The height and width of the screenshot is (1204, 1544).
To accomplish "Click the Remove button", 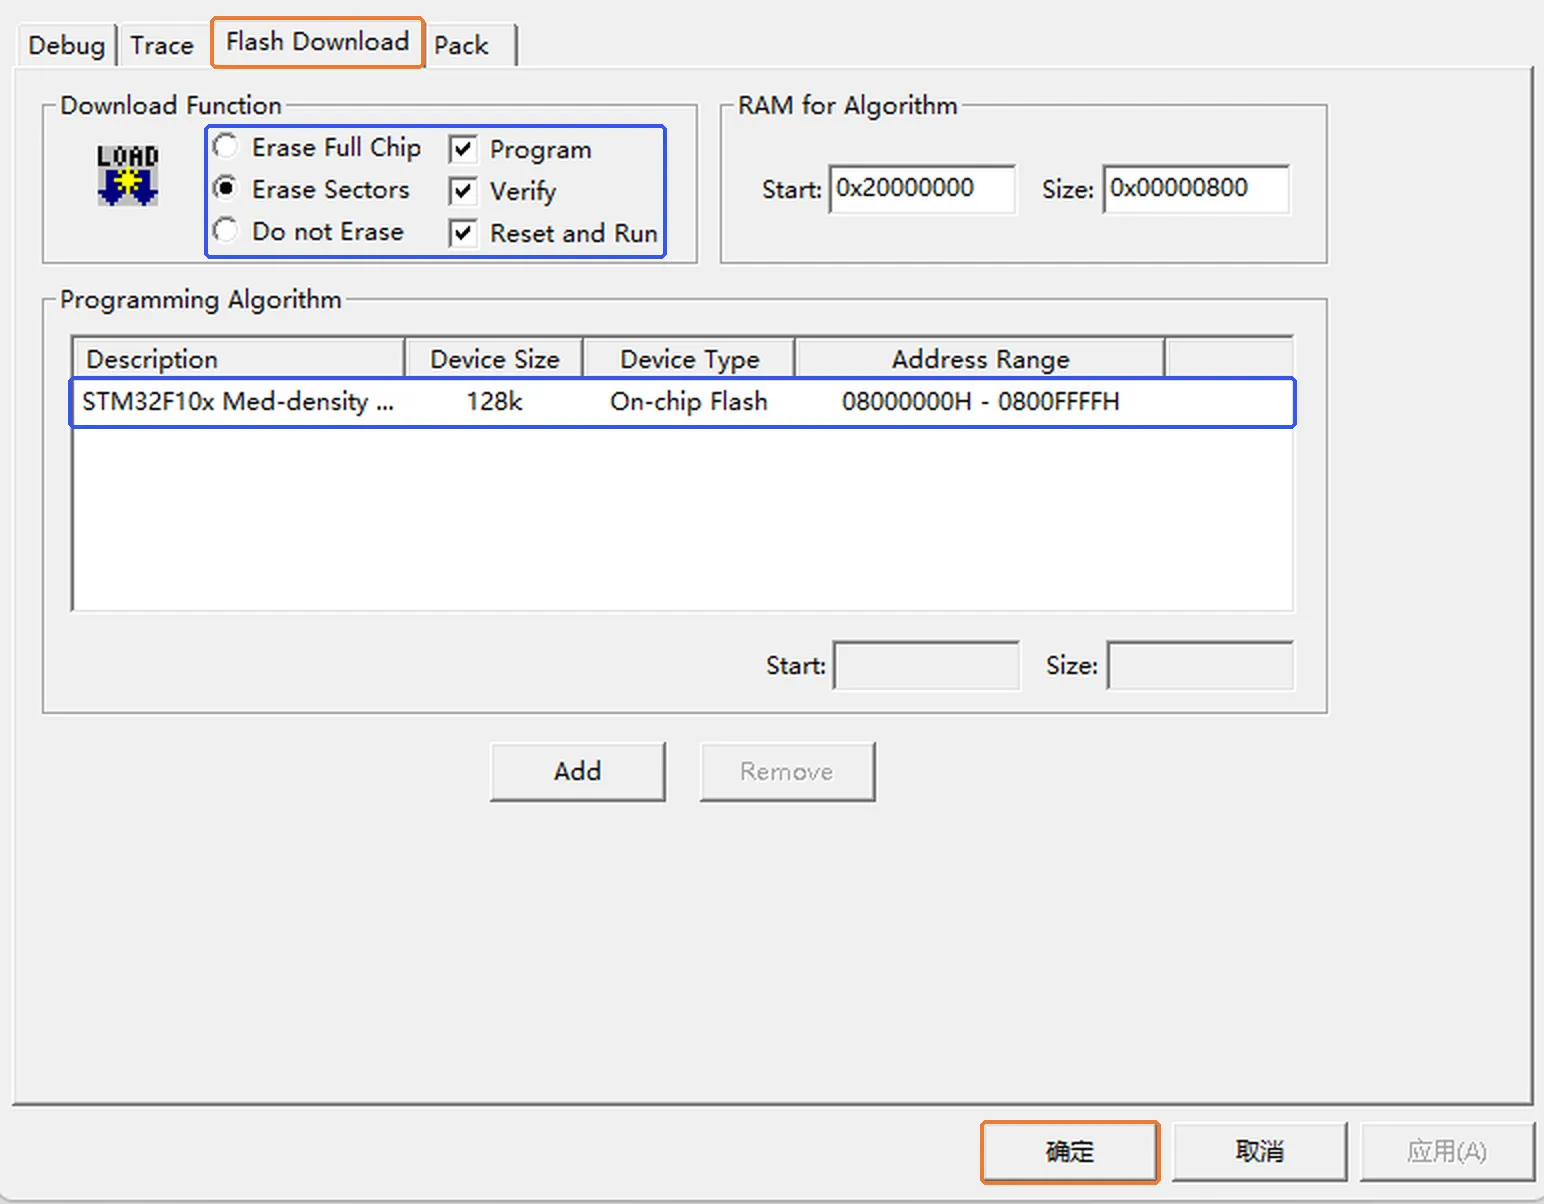I will point(787,771).
